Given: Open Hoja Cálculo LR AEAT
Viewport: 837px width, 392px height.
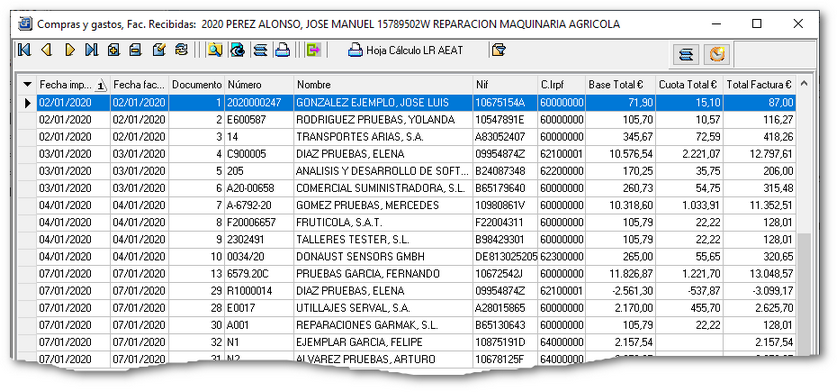Looking at the screenshot, I should click(x=406, y=51).
